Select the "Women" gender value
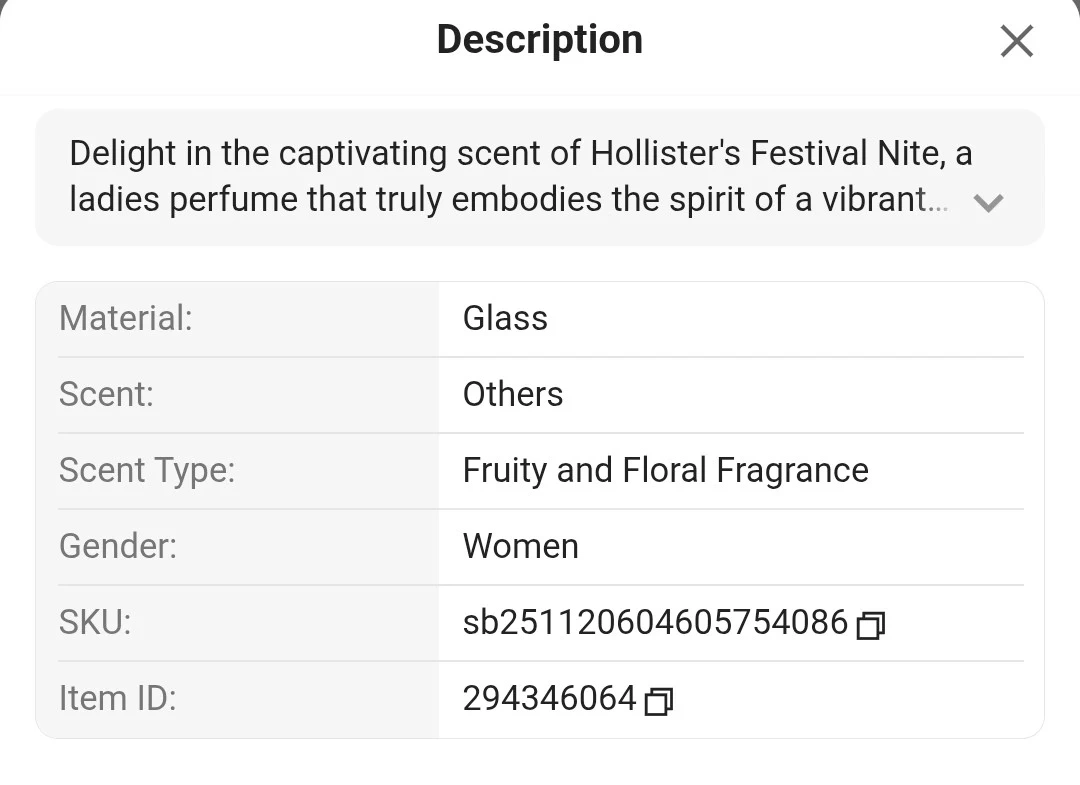Screen dimensions: 1080x785 coord(520,546)
